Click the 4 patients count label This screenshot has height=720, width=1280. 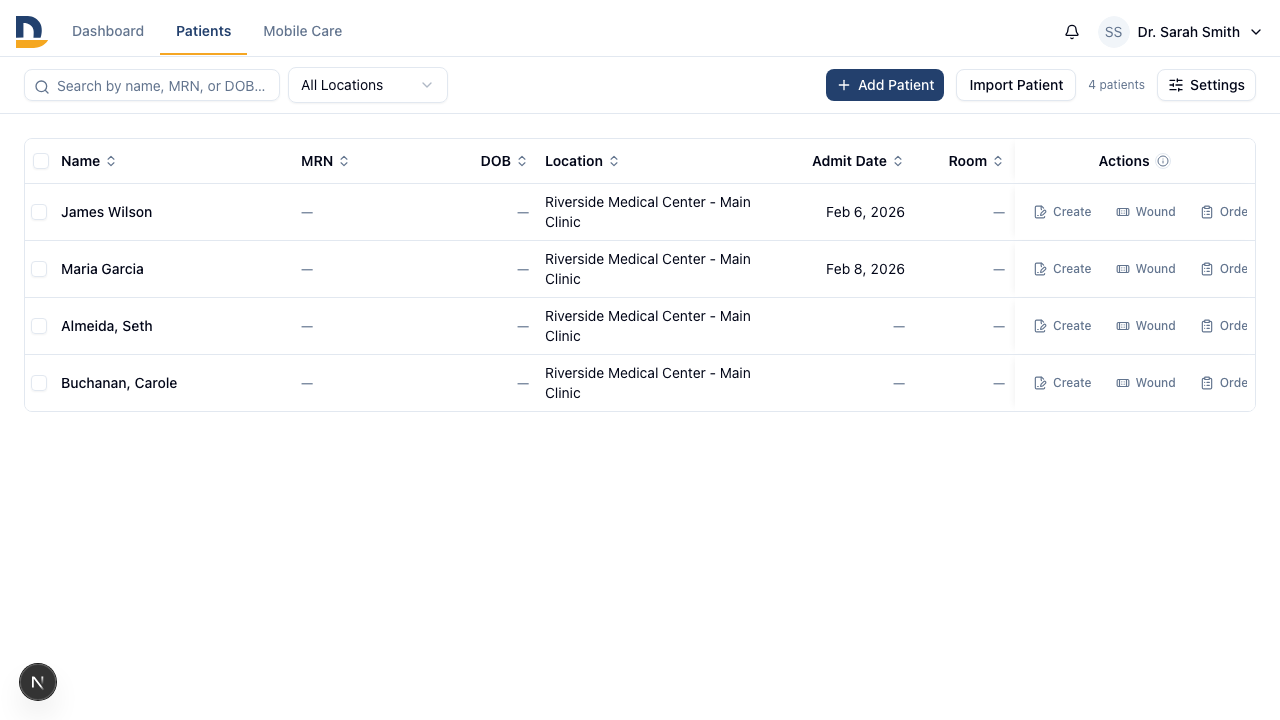tap(1116, 85)
